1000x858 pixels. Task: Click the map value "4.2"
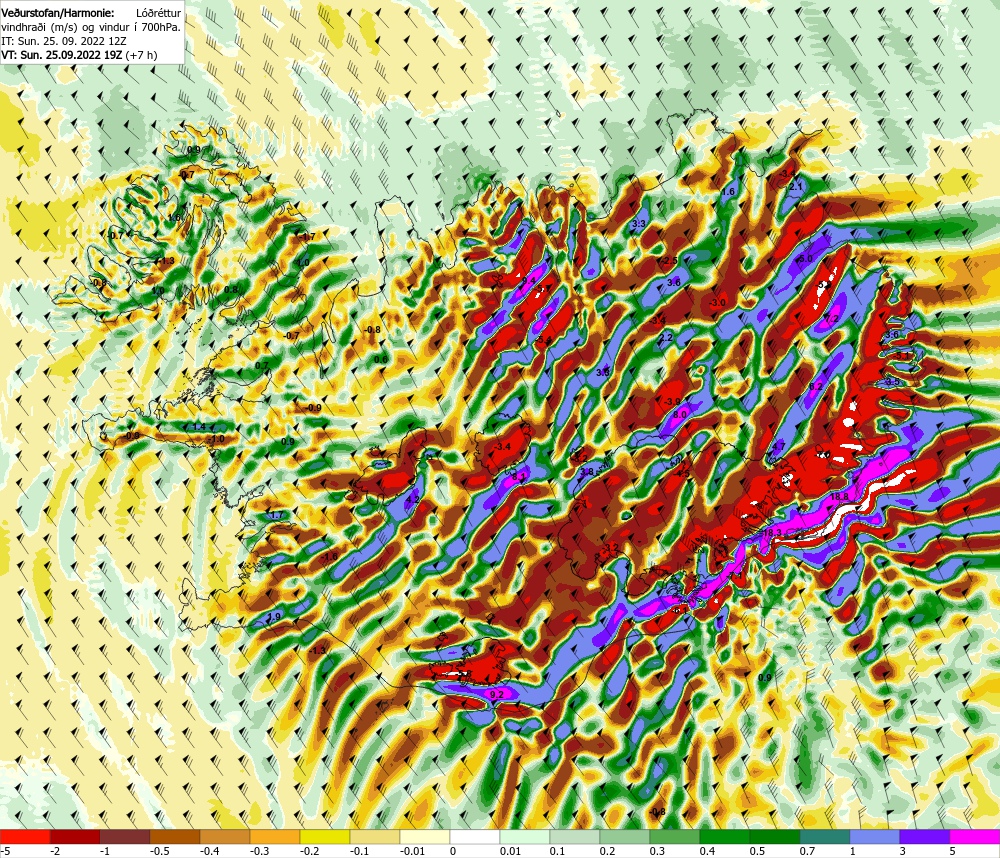coord(412,500)
